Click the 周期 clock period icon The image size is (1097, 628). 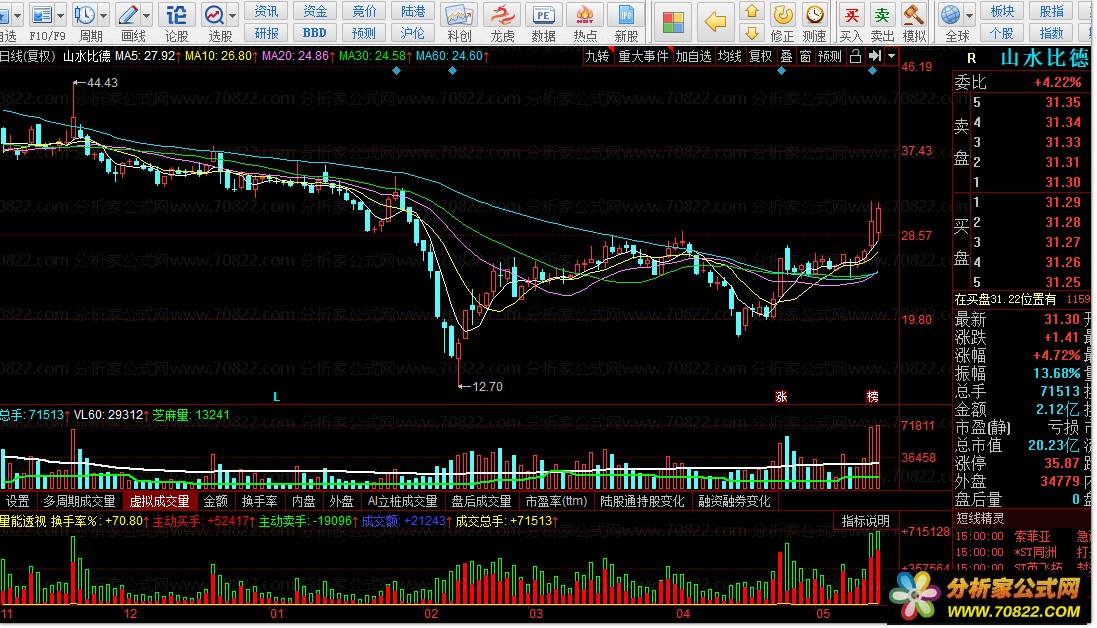[85, 14]
